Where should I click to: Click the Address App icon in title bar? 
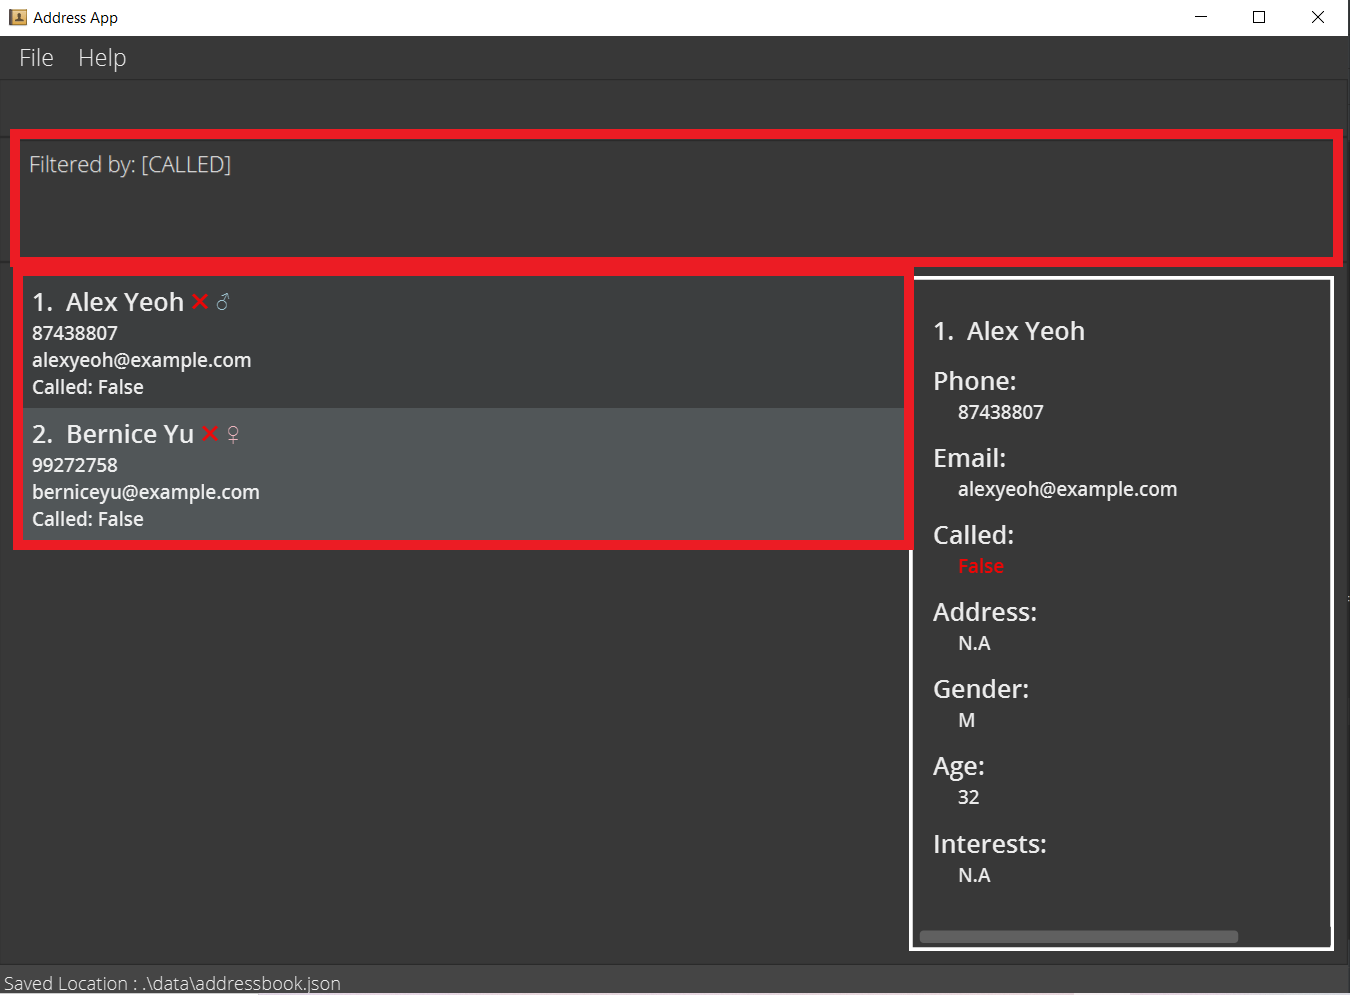click(18, 18)
